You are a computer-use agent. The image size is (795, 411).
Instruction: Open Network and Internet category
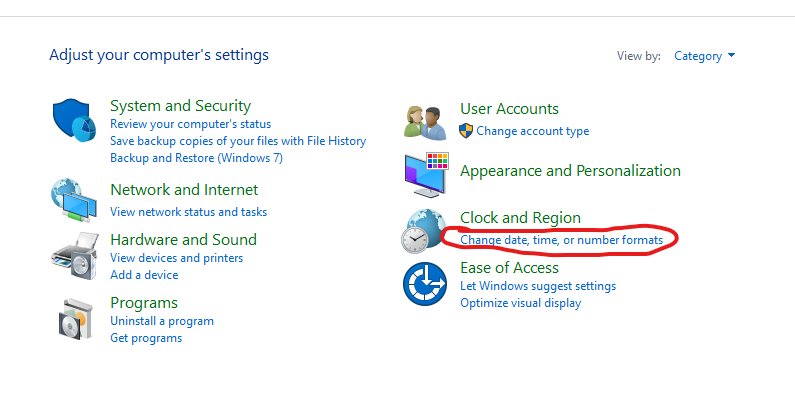(x=184, y=190)
